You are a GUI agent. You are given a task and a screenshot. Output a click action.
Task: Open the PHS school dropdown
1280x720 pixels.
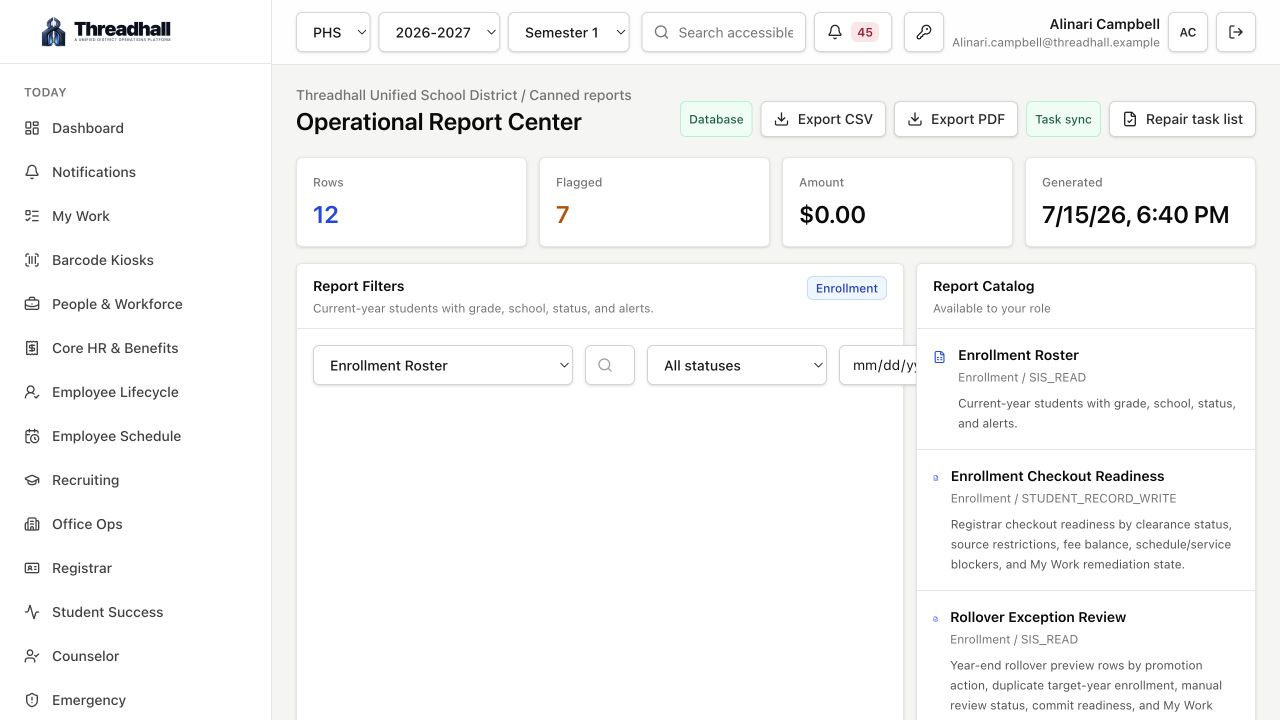333,32
